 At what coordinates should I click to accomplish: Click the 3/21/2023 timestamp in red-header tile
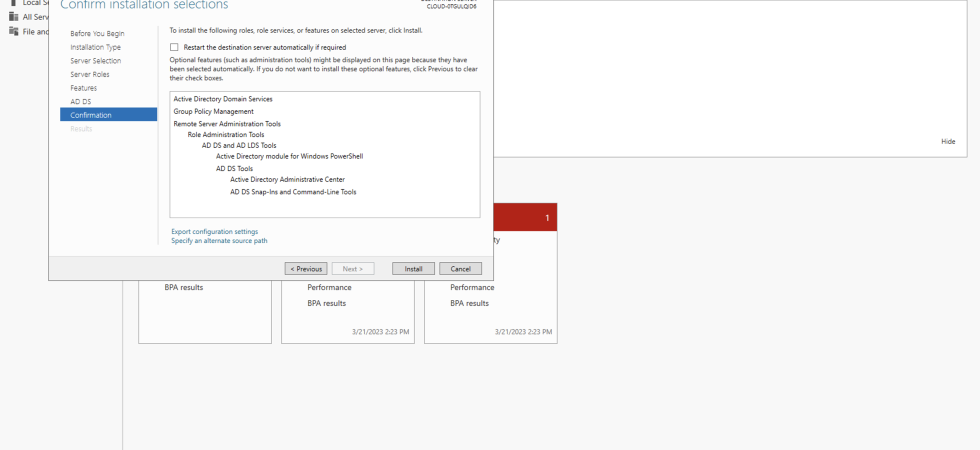pos(523,332)
